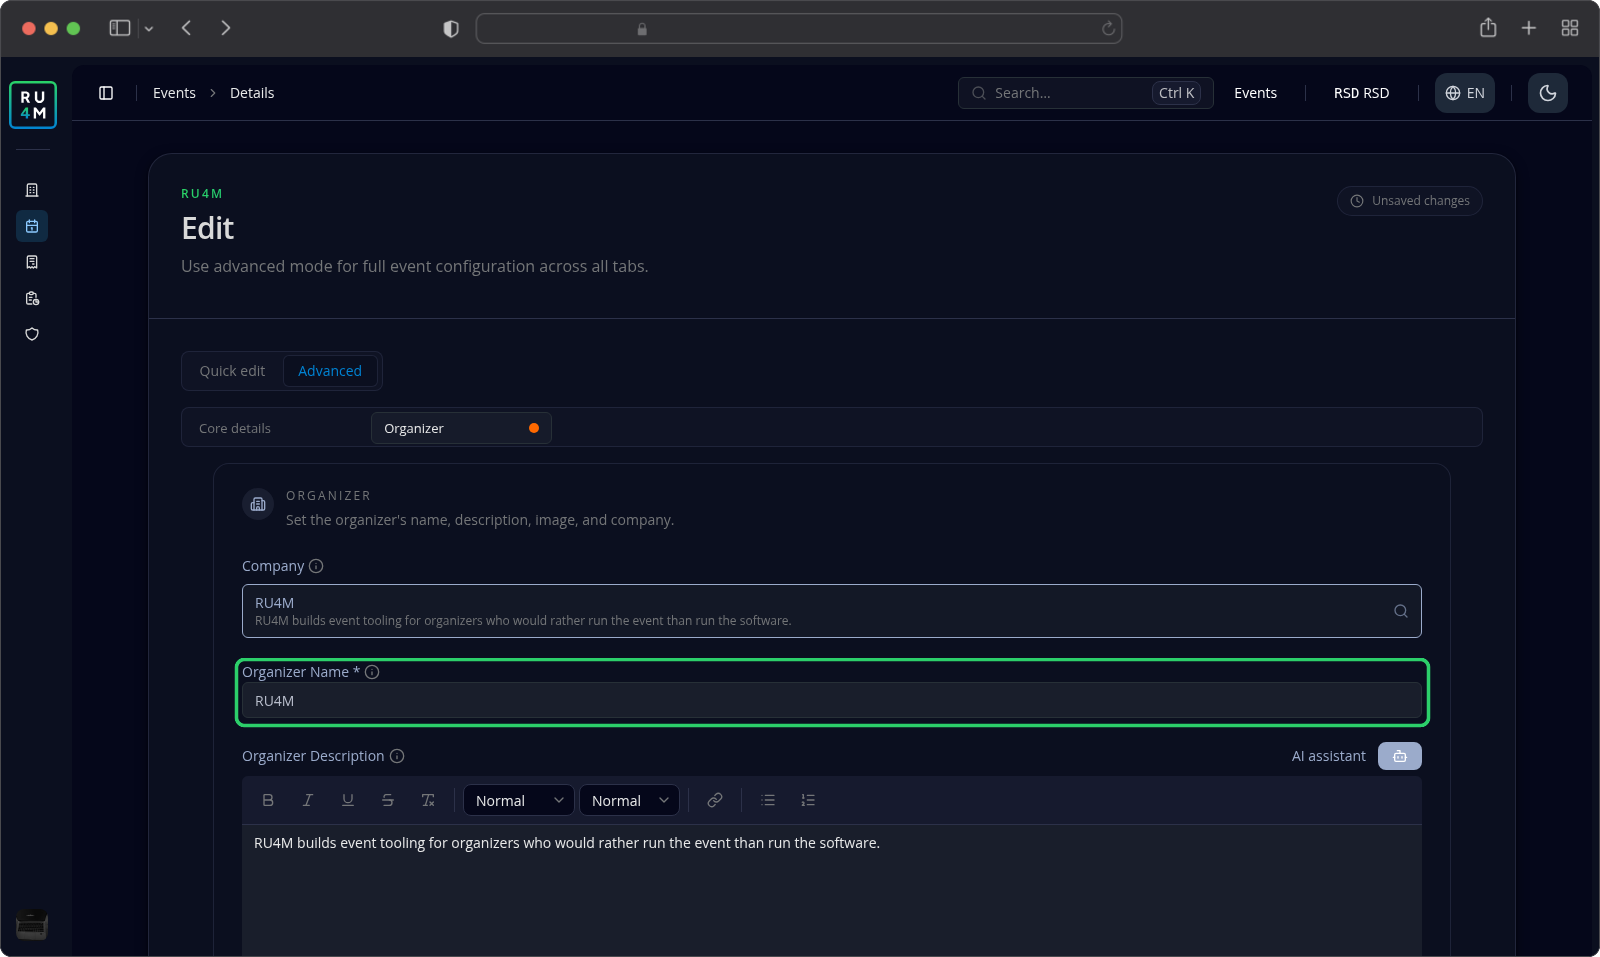Open the receipt list sidebar icon
The image size is (1600, 957).
point(32,262)
